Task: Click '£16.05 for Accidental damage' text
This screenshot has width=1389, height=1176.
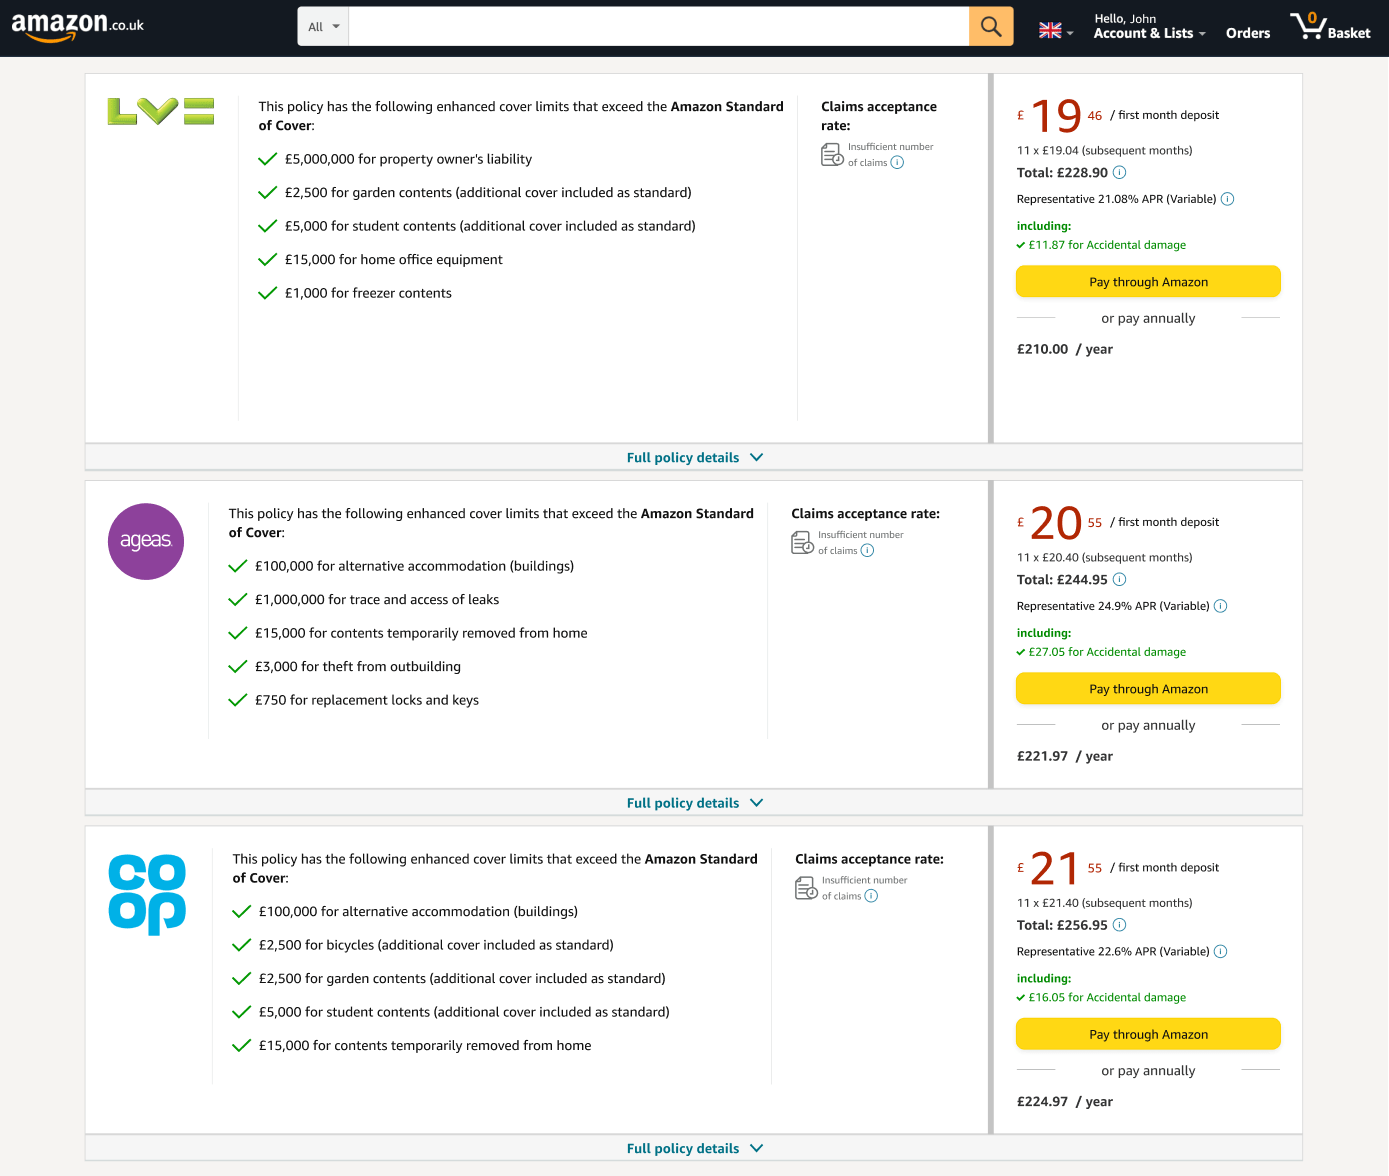Action: point(1107,997)
